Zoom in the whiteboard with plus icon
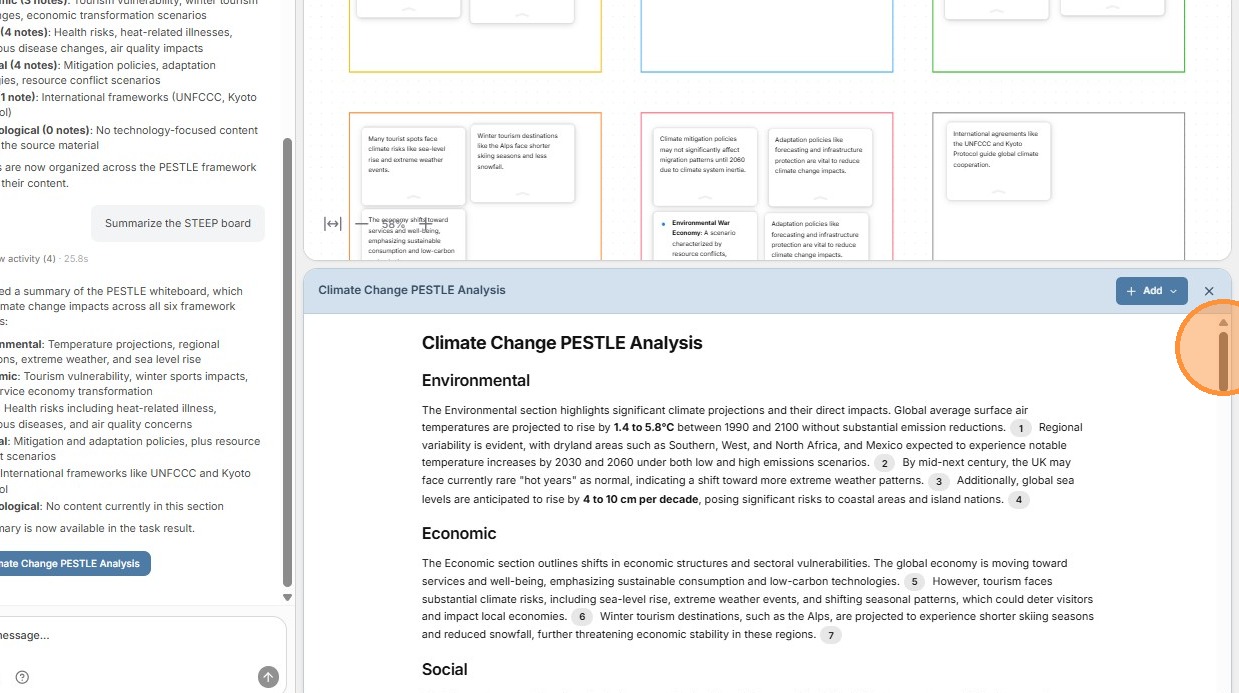1239x693 pixels. pyautogui.click(x=425, y=224)
